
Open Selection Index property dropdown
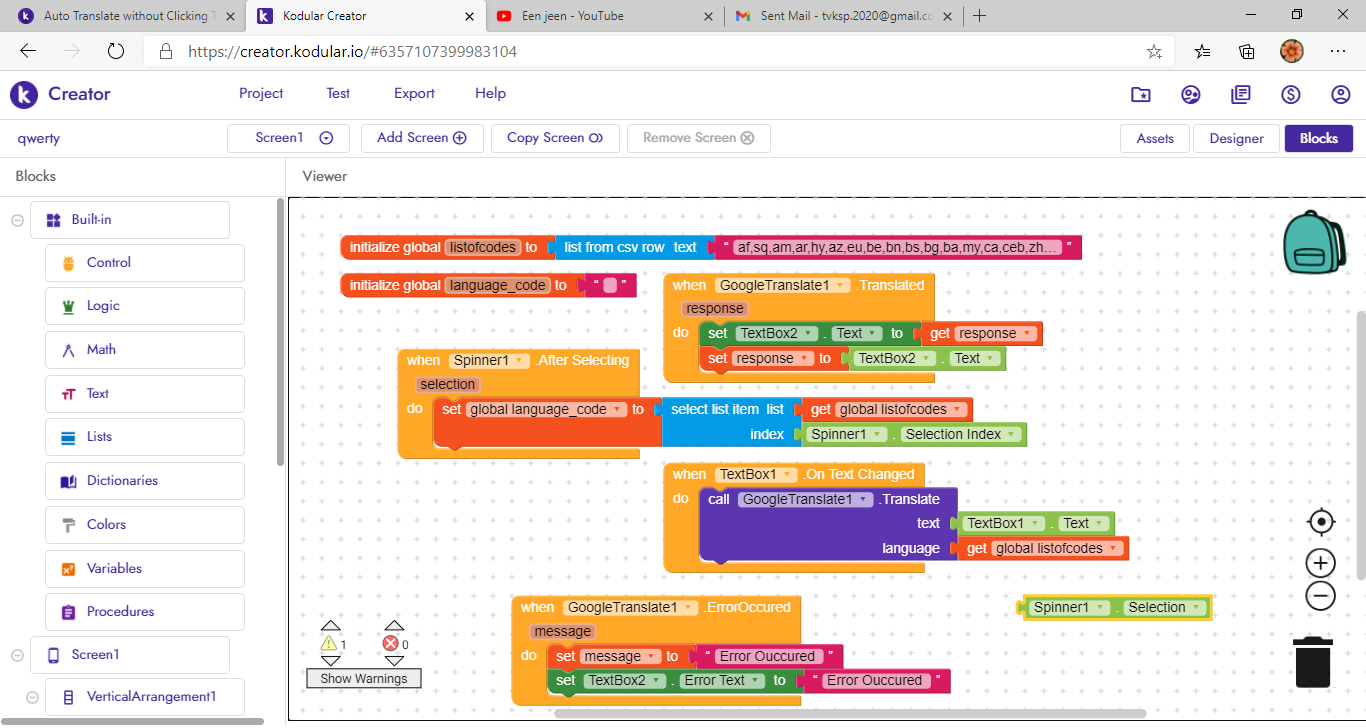click(961, 434)
